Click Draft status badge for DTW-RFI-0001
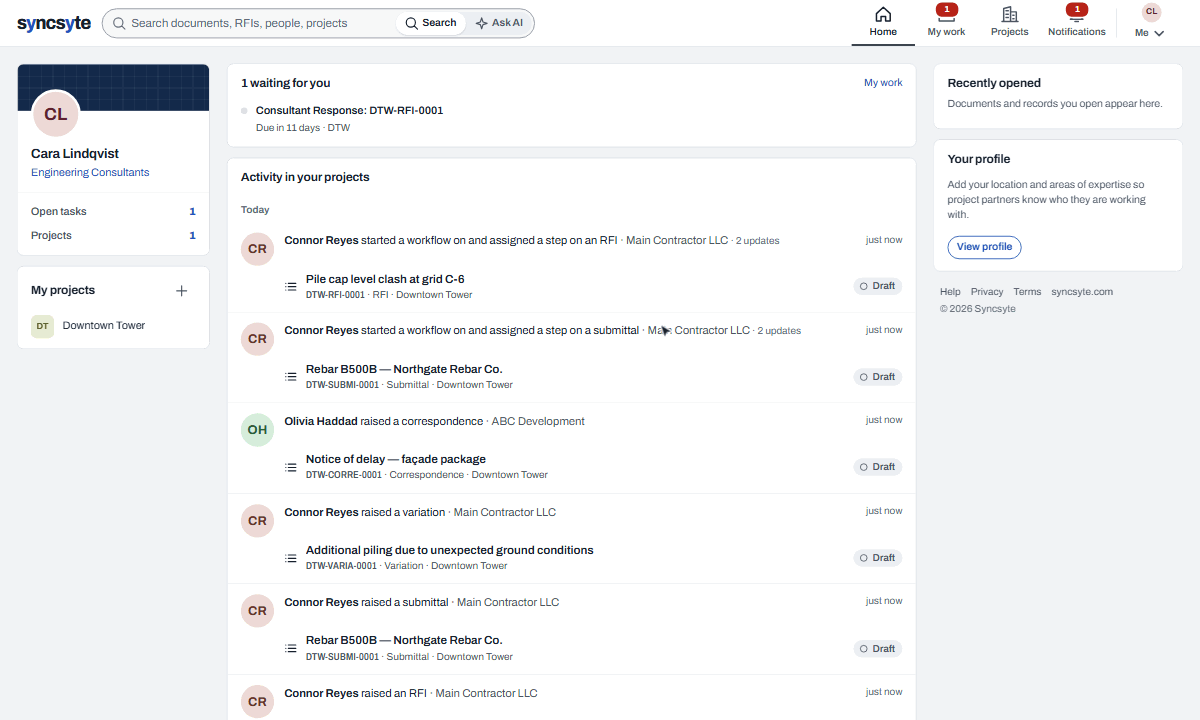 pyautogui.click(x=878, y=286)
